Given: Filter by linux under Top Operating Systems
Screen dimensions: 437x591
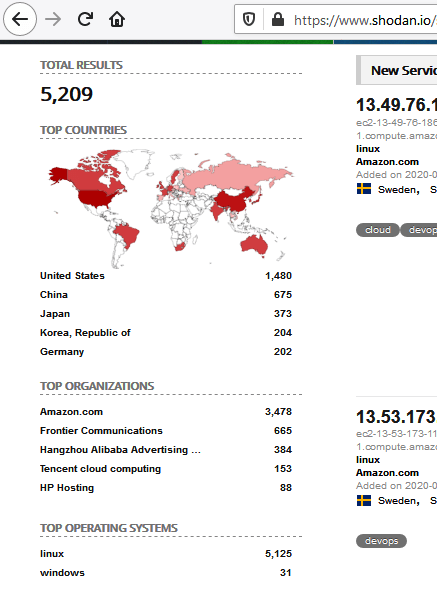Looking at the screenshot, I should 52,554.
